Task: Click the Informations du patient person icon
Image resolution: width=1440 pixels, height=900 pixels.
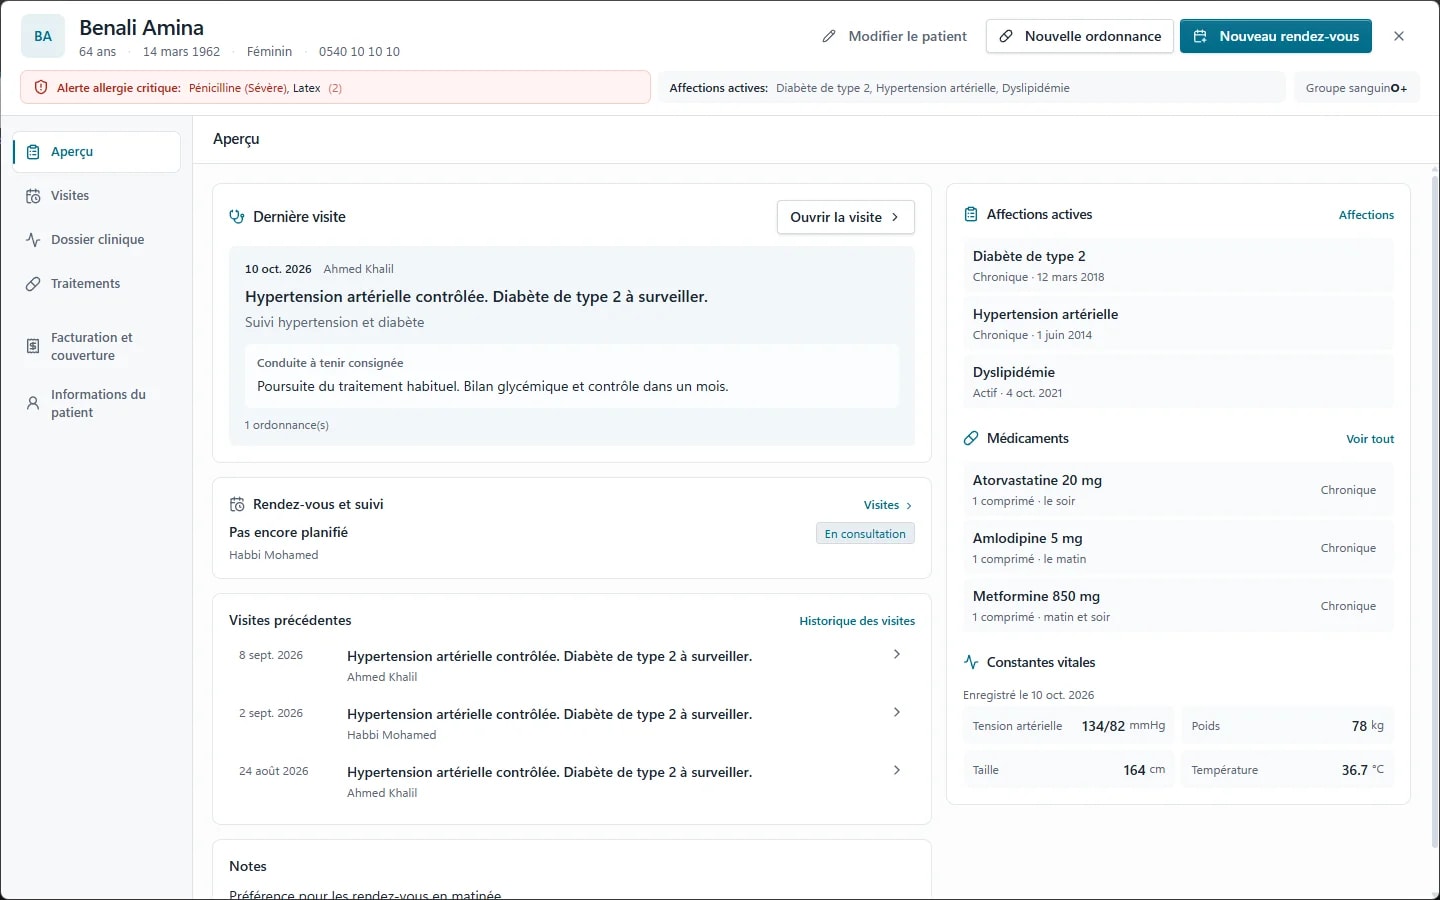Action: [33, 403]
